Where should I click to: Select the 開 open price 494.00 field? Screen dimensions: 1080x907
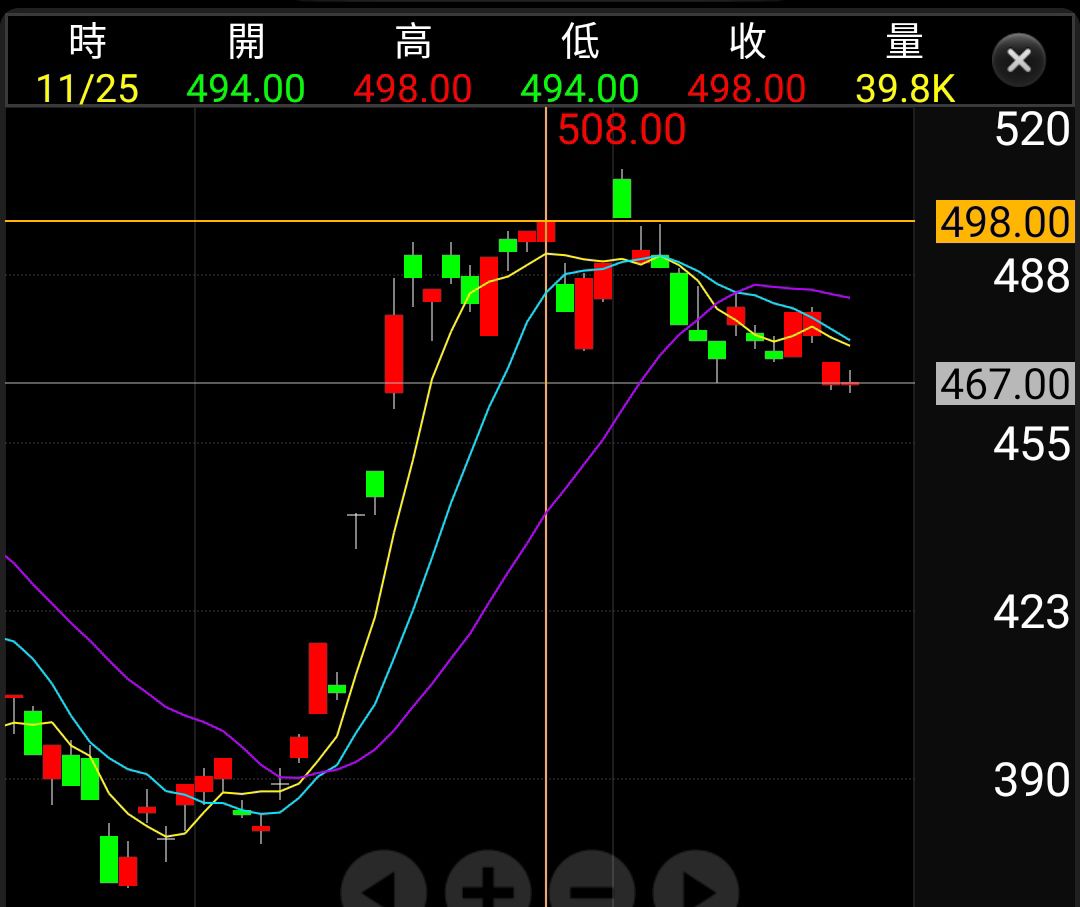point(246,89)
